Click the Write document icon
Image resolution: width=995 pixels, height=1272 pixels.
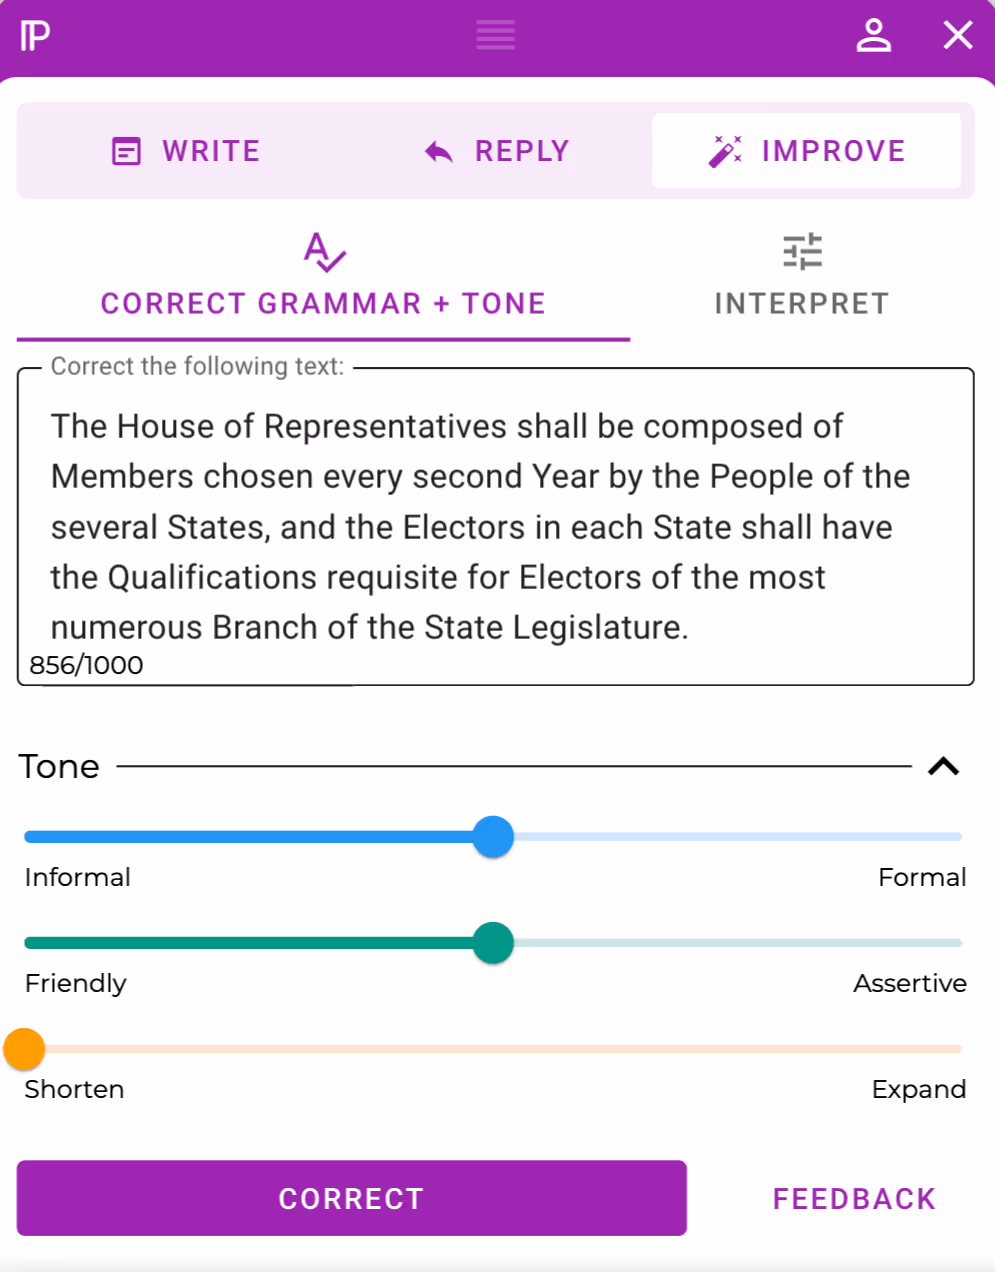pyautogui.click(x=126, y=151)
